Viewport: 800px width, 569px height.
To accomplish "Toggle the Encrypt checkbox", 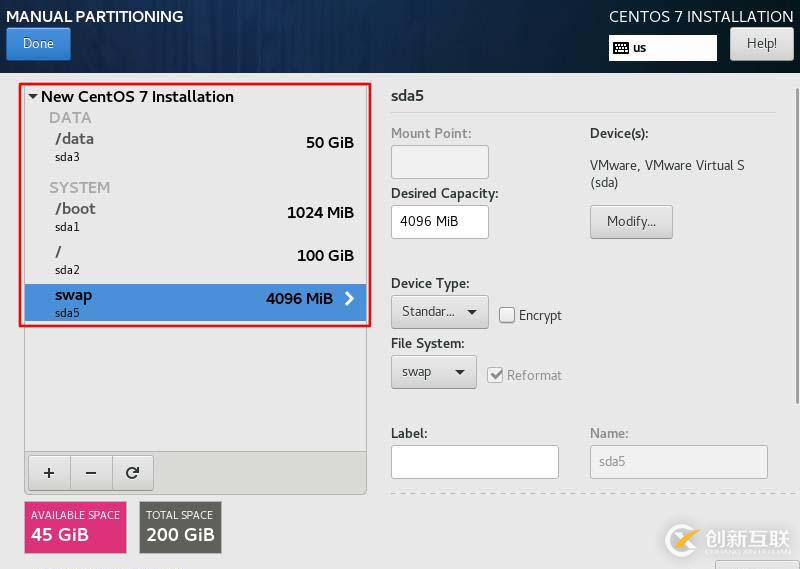I will tap(507, 315).
